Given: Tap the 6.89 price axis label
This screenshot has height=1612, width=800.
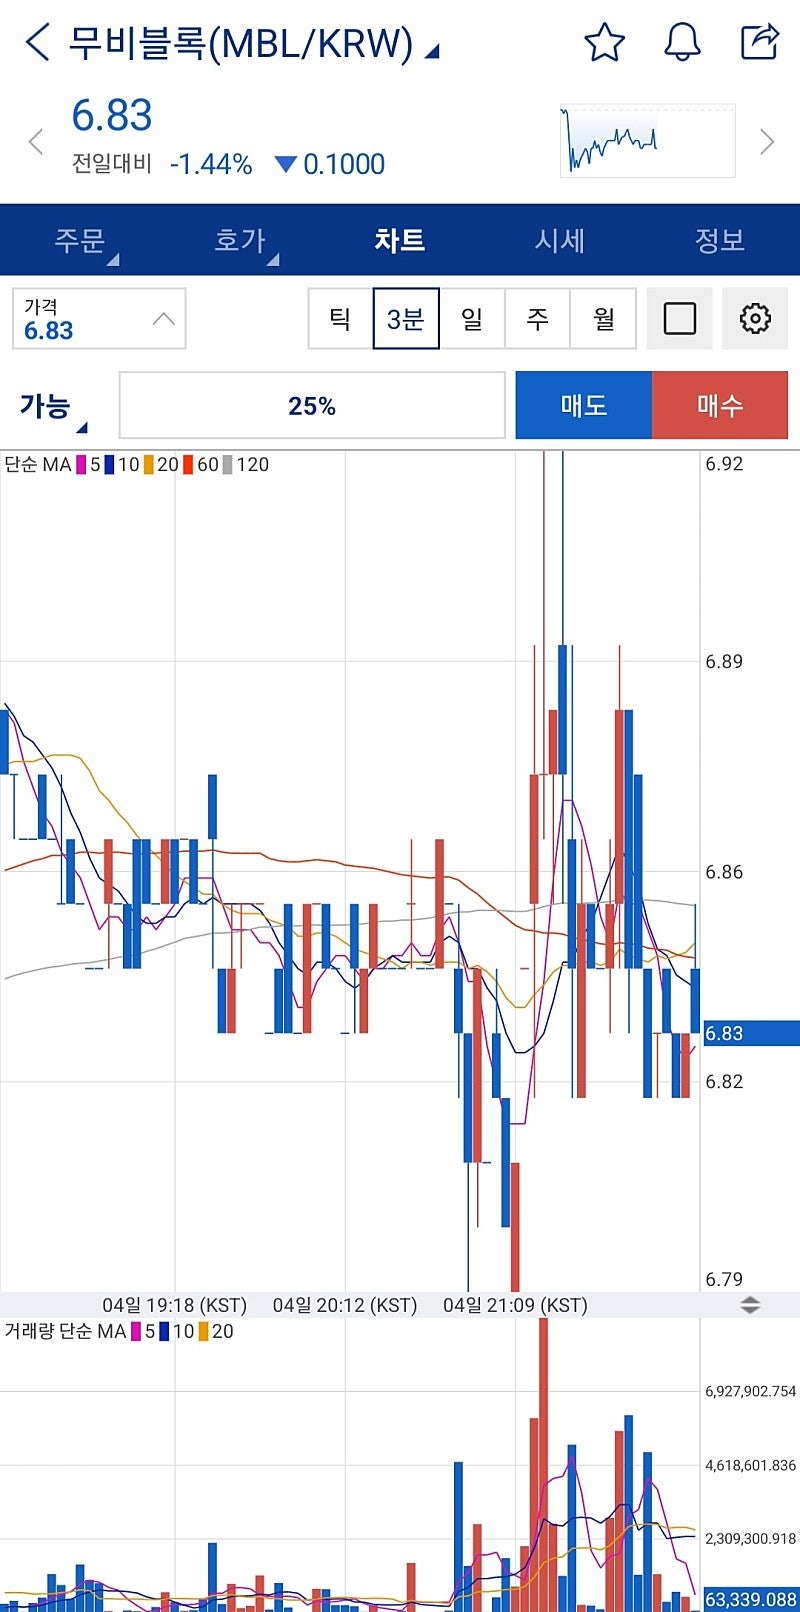Looking at the screenshot, I should [724, 661].
